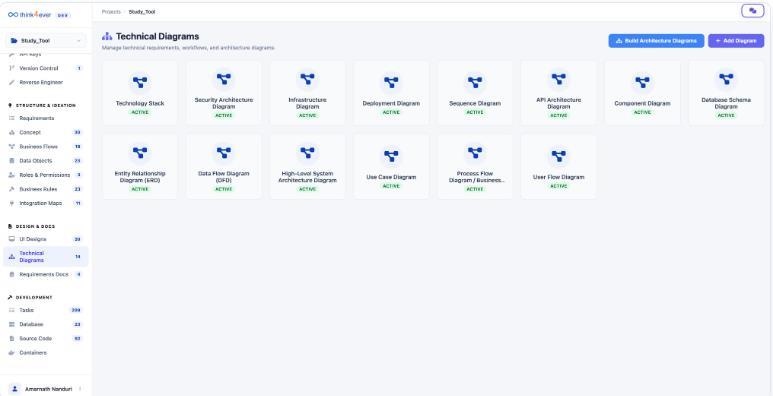Open the Infrastructure Diagram icon
773x396 pixels.
click(308, 78)
